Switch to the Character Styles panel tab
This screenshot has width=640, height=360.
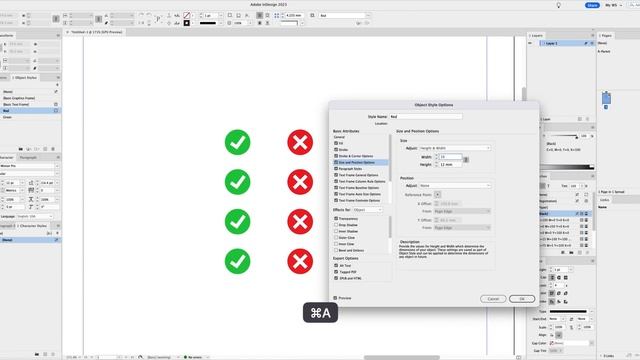click(33, 226)
